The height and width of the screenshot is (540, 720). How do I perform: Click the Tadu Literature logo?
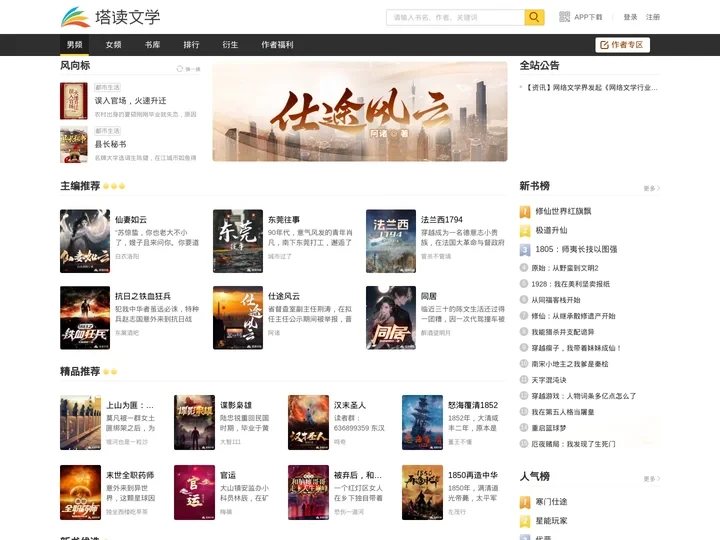[x=110, y=17]
